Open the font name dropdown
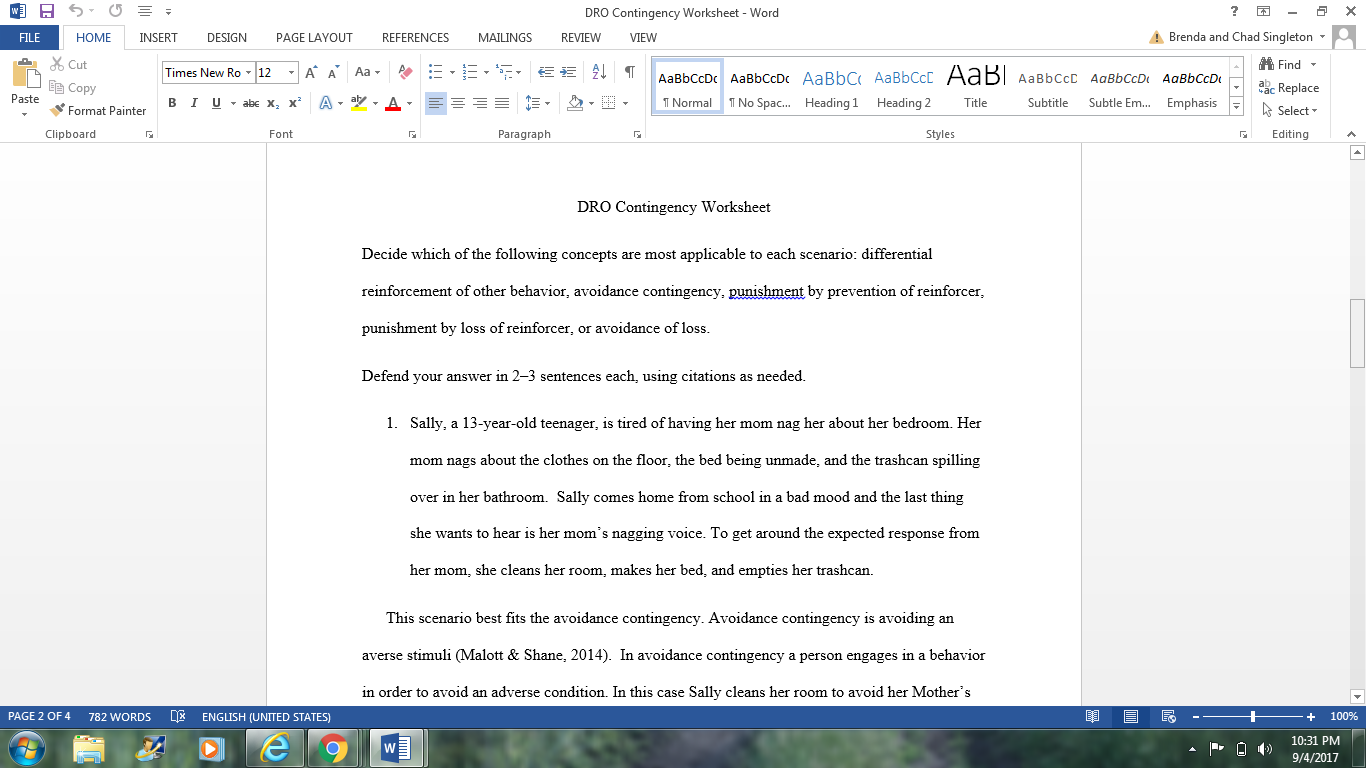 (x=248, y=72)
